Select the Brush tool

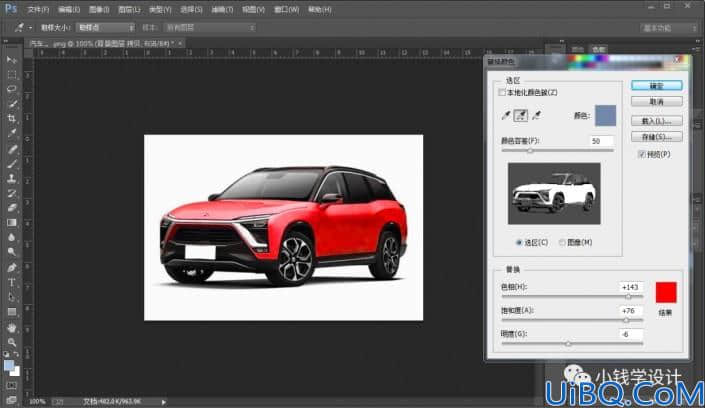click(x=12, y=164)
